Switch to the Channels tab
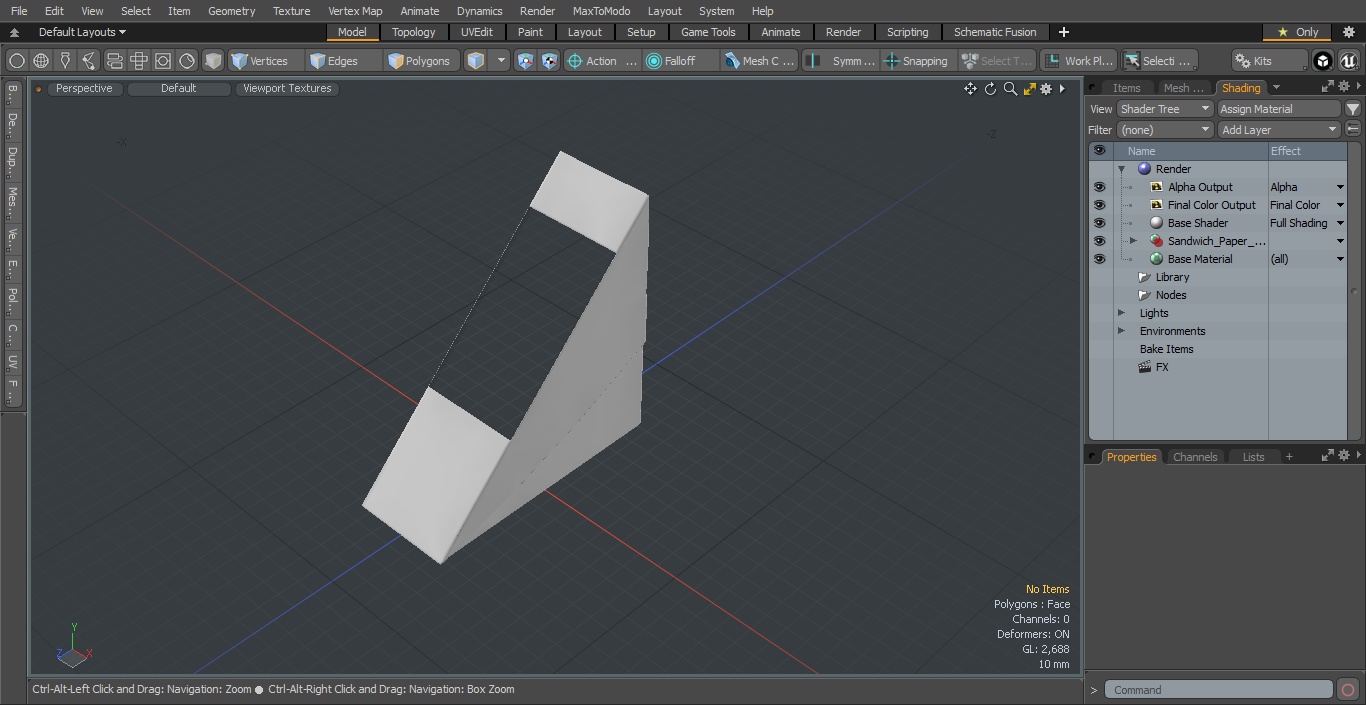Image resolution: width=1366 pixels, height=705 pixels. pyautogui.click(x=1195, y=457)
